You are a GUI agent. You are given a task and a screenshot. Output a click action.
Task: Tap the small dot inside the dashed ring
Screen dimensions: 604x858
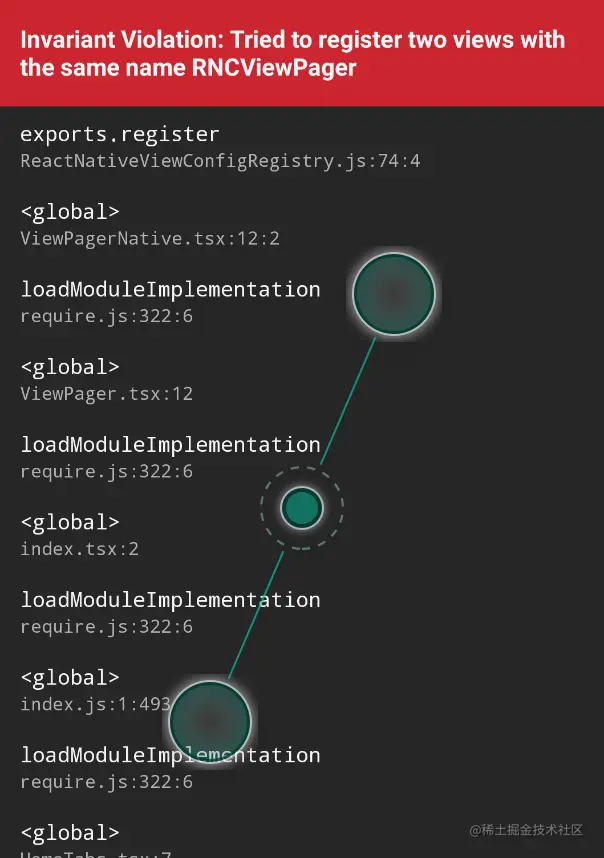301,508
